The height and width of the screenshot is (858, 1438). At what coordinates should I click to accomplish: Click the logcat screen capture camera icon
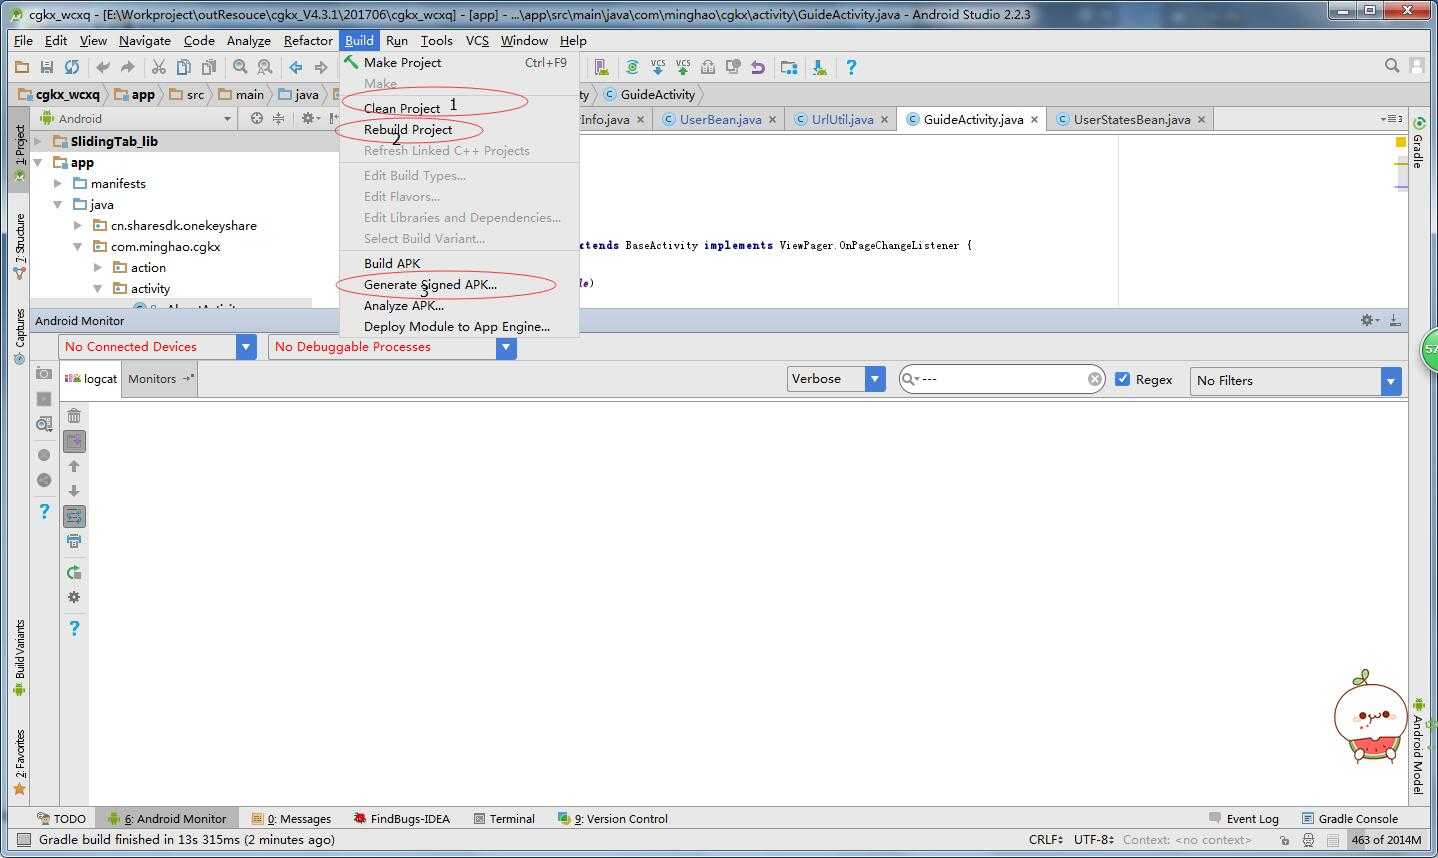(44, 373)
